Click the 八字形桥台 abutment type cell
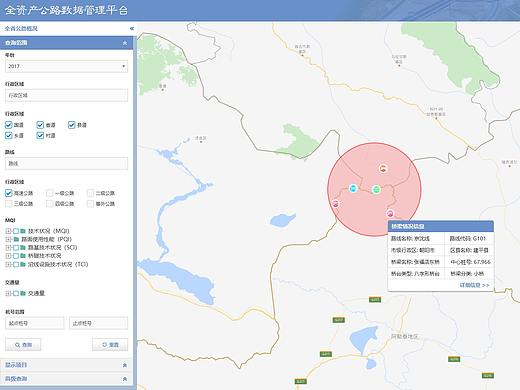Image resolution: width=520 pixels, height=390 pixels. 415,274
